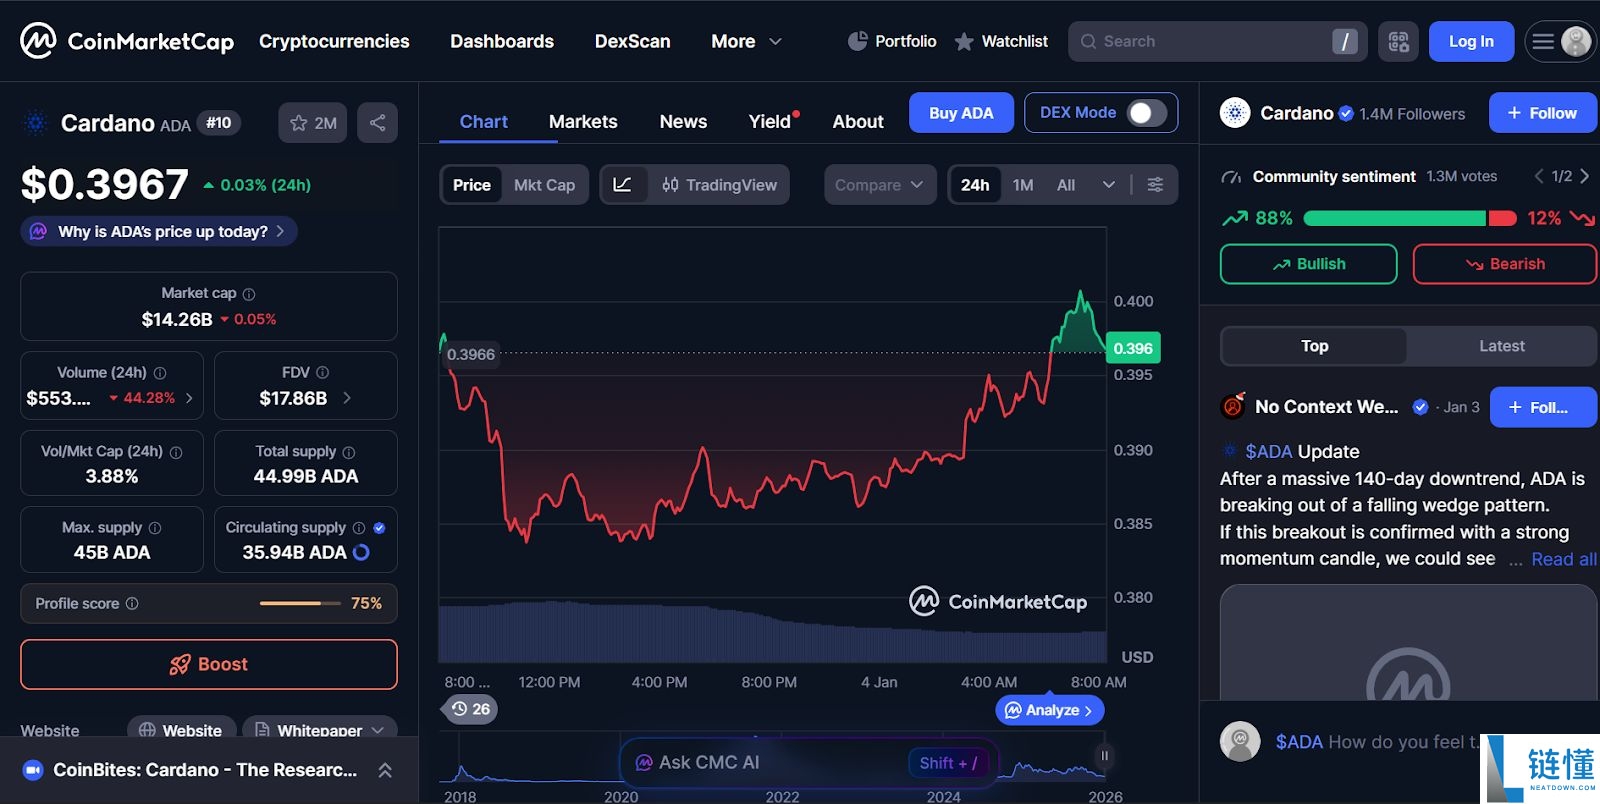
Task: Click the circulating supply progress ring
Action: [x=362, y=552]
